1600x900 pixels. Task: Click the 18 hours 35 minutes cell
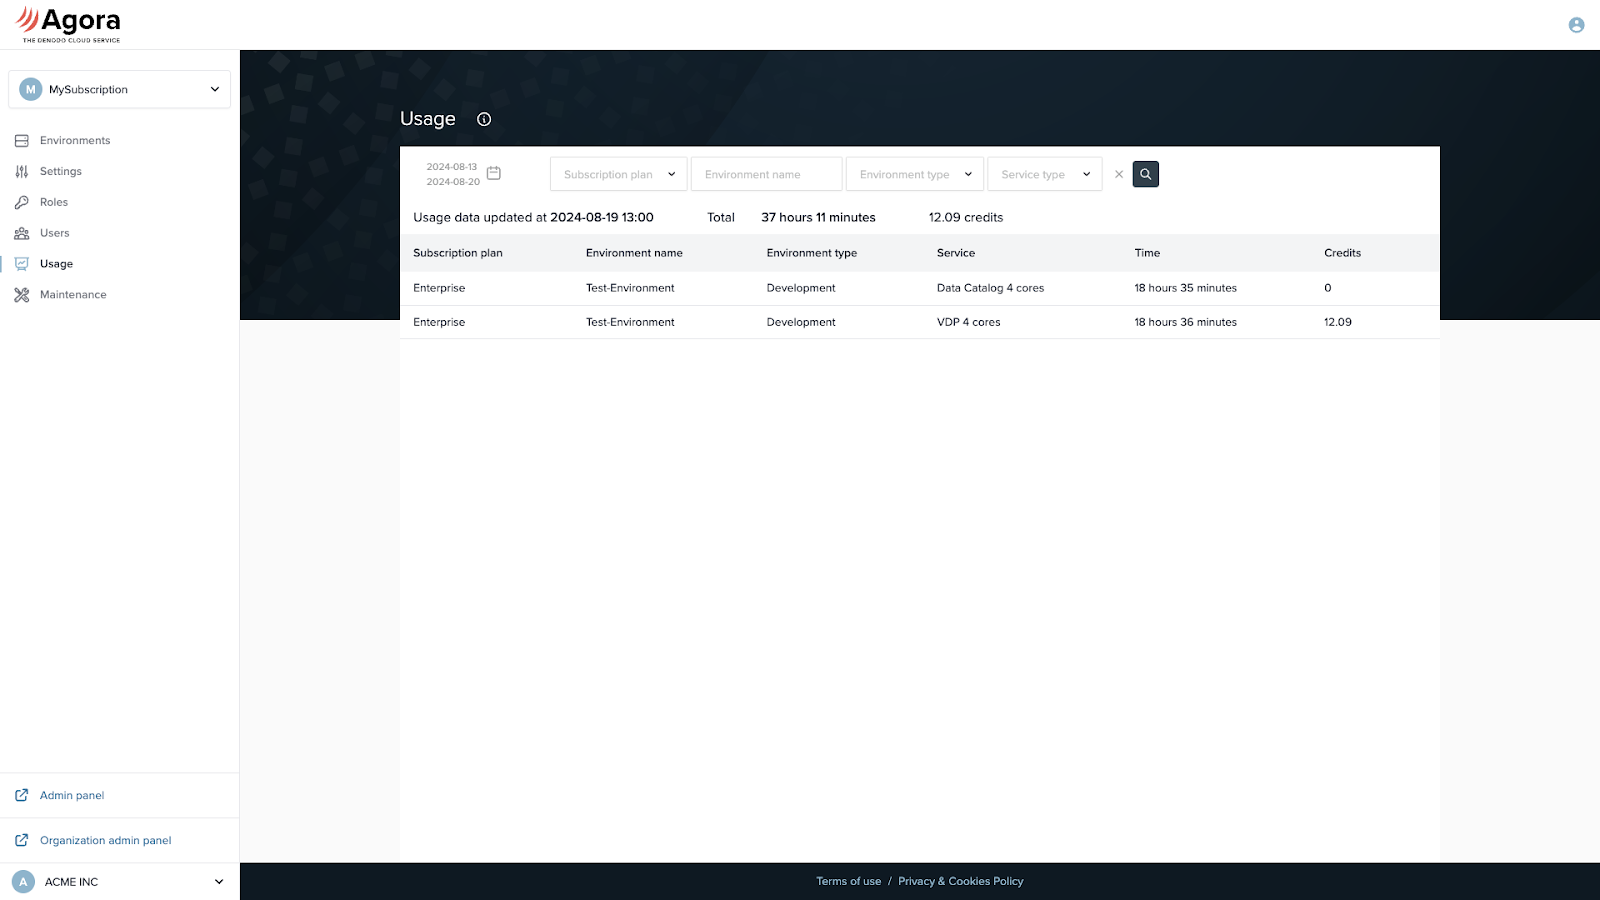pyautogui.click(x=1185, y=288)
